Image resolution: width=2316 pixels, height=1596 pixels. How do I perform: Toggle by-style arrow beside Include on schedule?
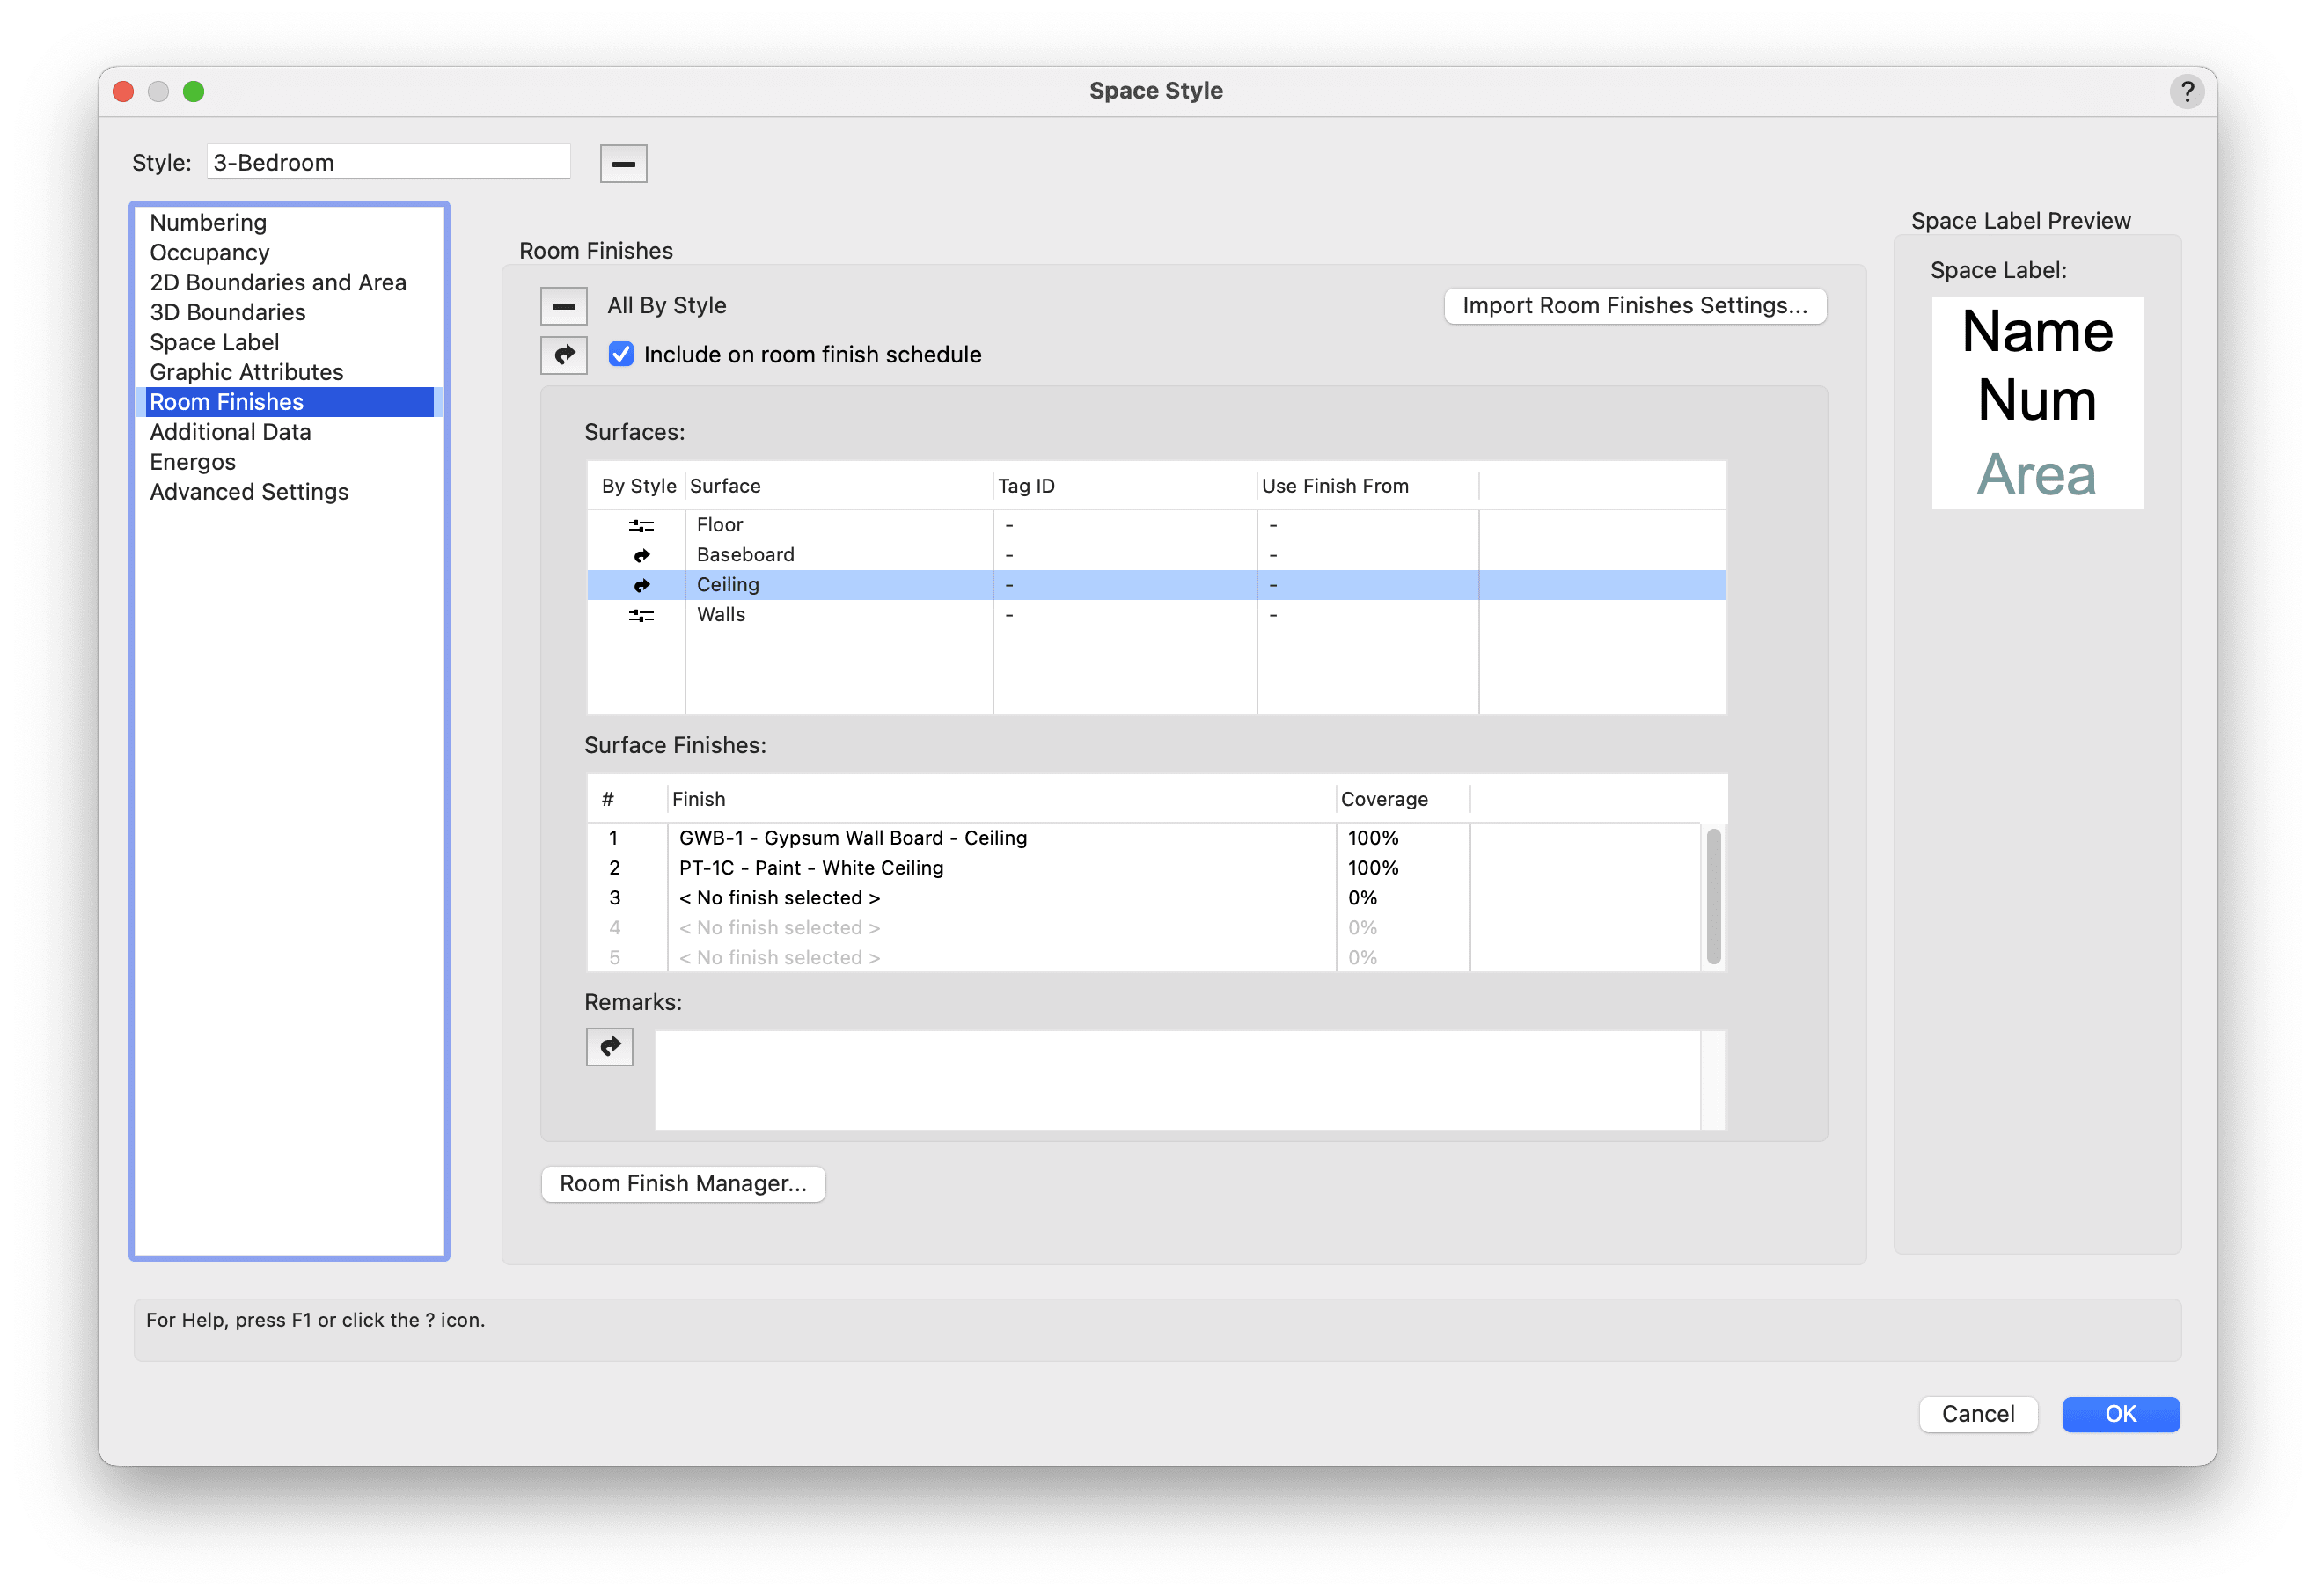coord(563,355)
